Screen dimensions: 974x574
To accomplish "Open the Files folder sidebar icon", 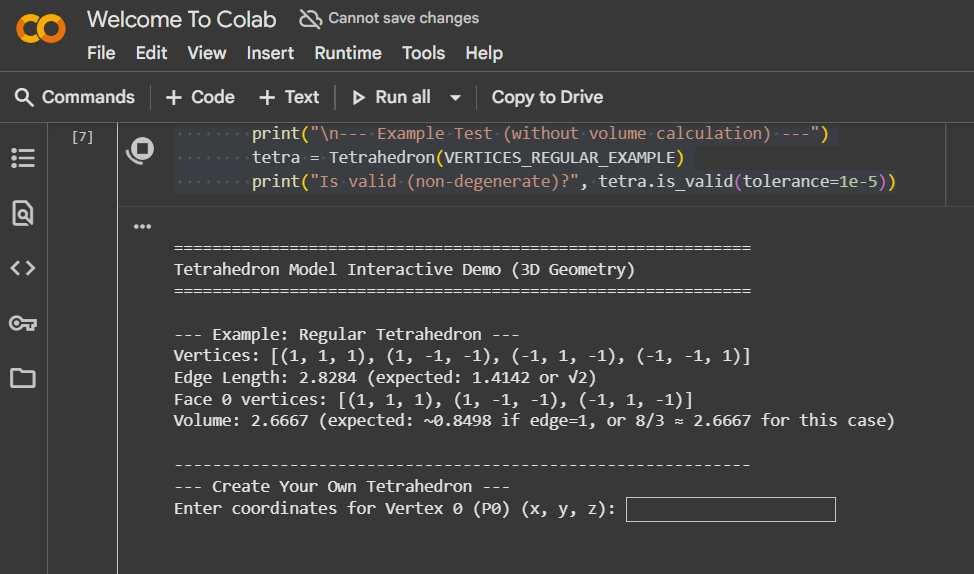I will [22, 378].
